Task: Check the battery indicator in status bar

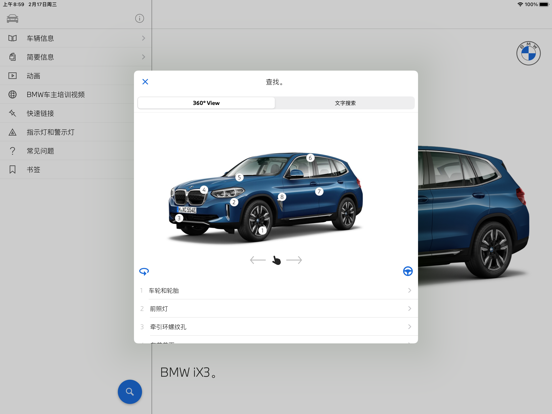Action: [544, 4]
